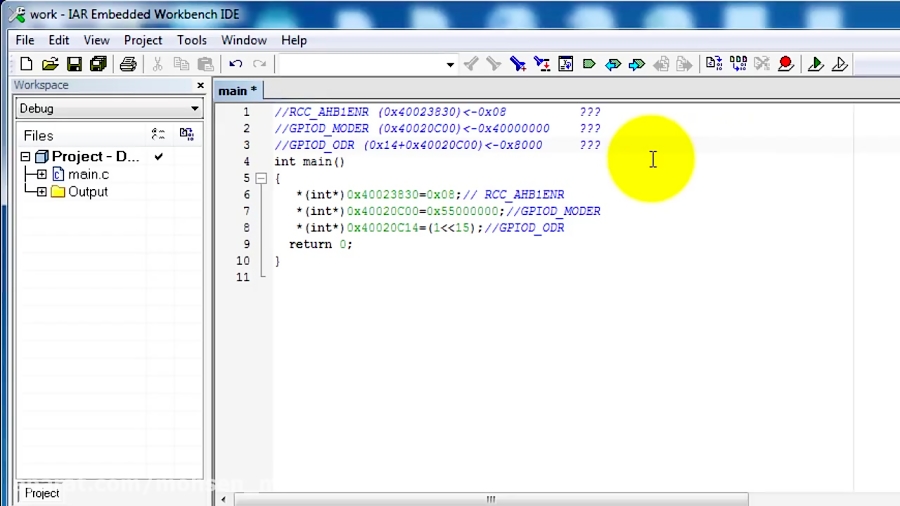Toggle breakpoint with red circle icon
The width and height of the screenshot is (900, 506).
pyautogui.click(x=786, y=64)
